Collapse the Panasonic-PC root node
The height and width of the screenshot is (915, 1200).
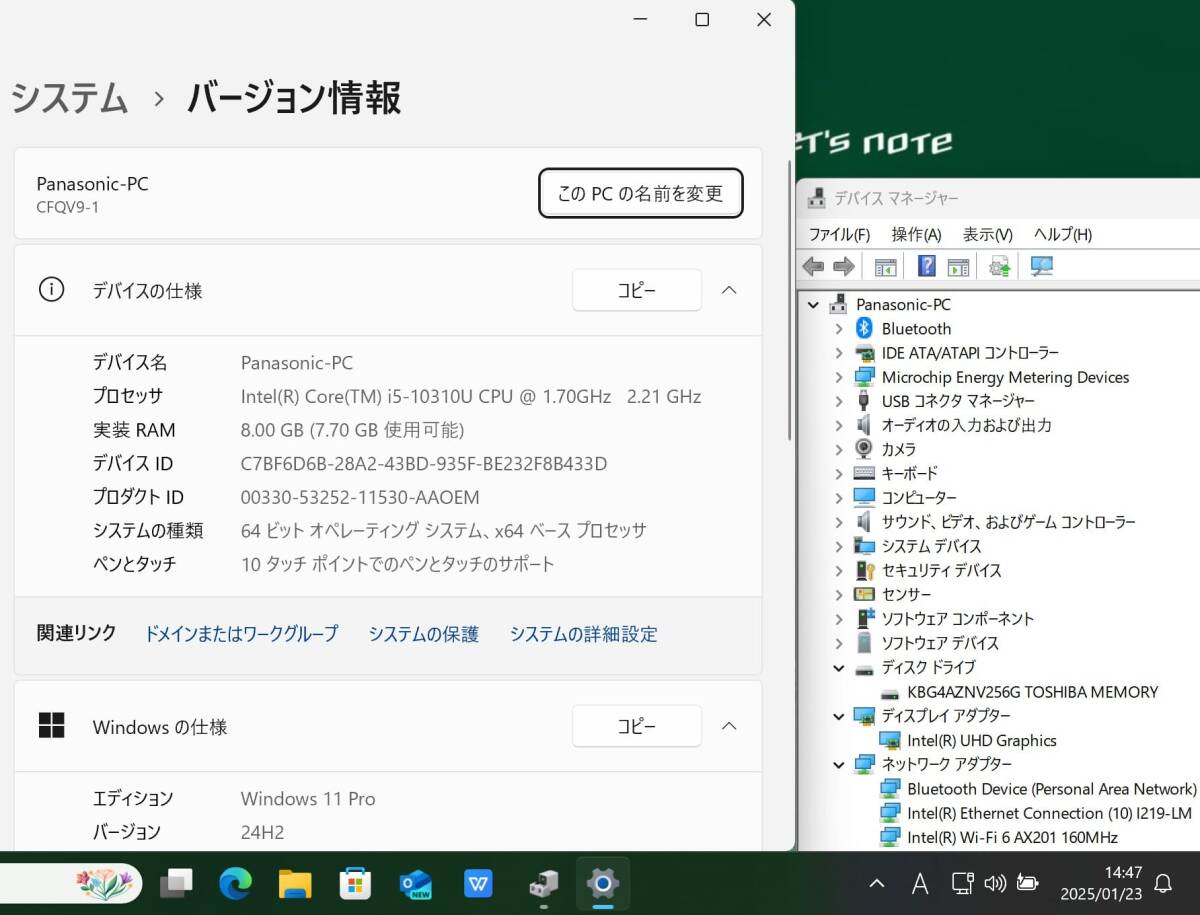[x=813, y=305]
